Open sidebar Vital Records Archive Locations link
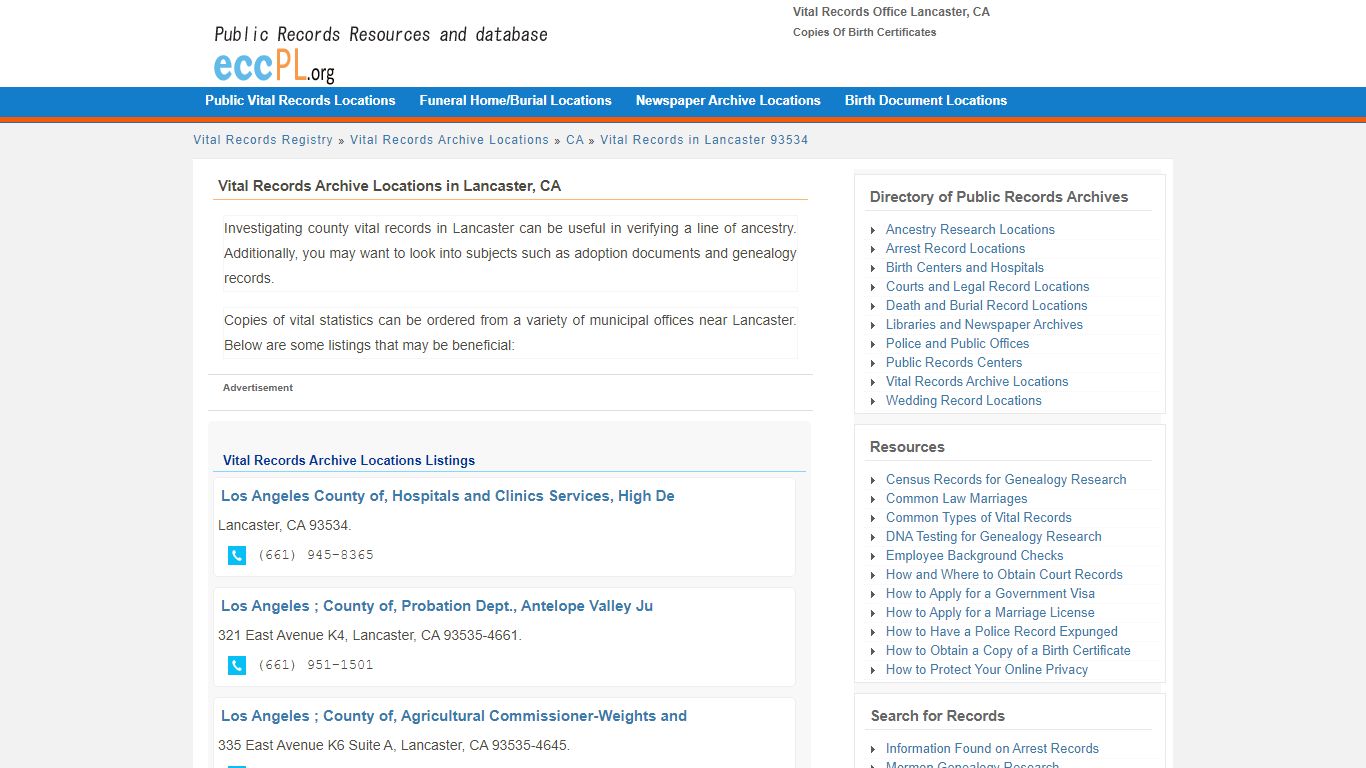The width and height of the screenshot is (1366, 768). tap(977, 381)
